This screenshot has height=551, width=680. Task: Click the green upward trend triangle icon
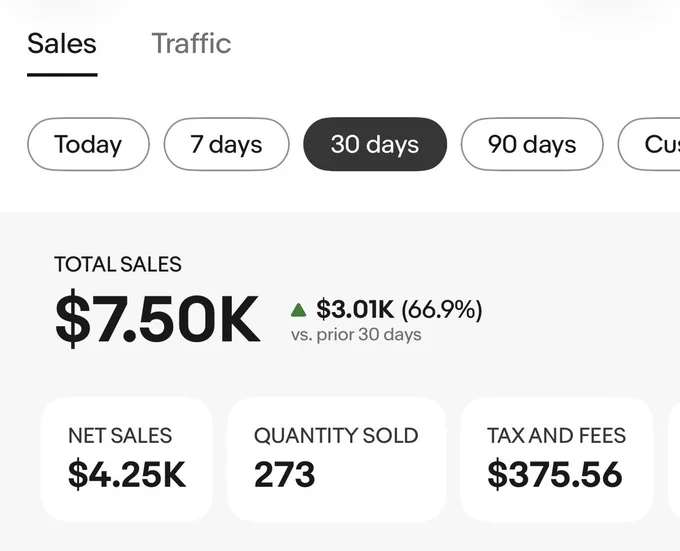(298, 310)
